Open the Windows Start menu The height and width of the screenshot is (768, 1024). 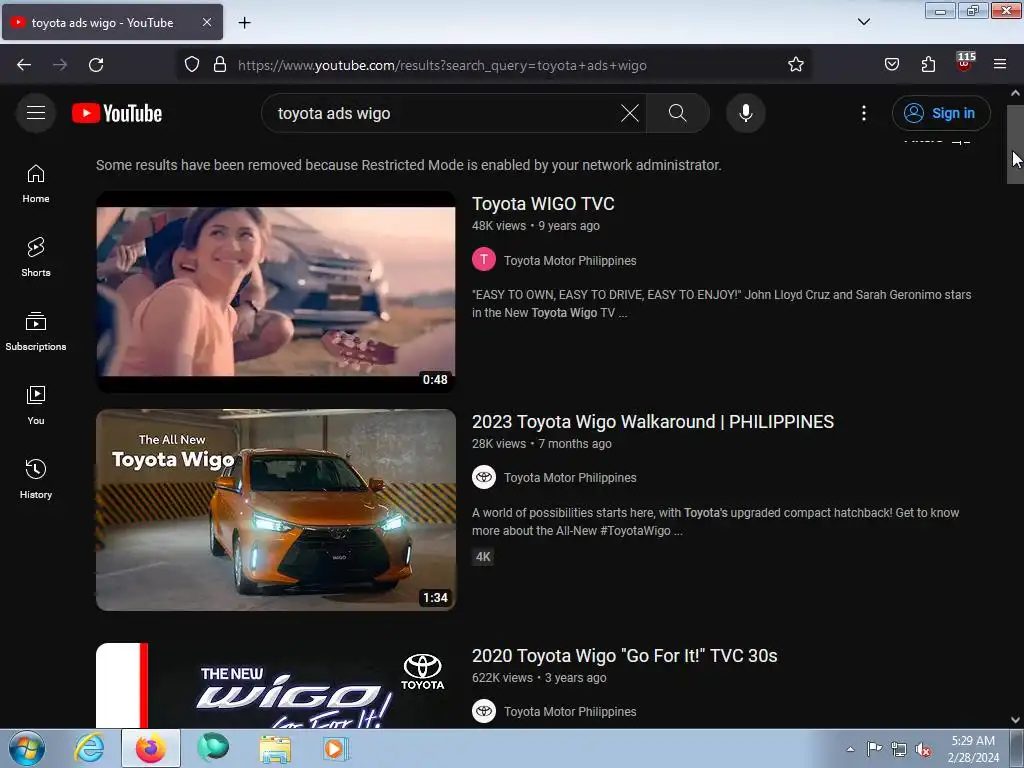[27, 748]
